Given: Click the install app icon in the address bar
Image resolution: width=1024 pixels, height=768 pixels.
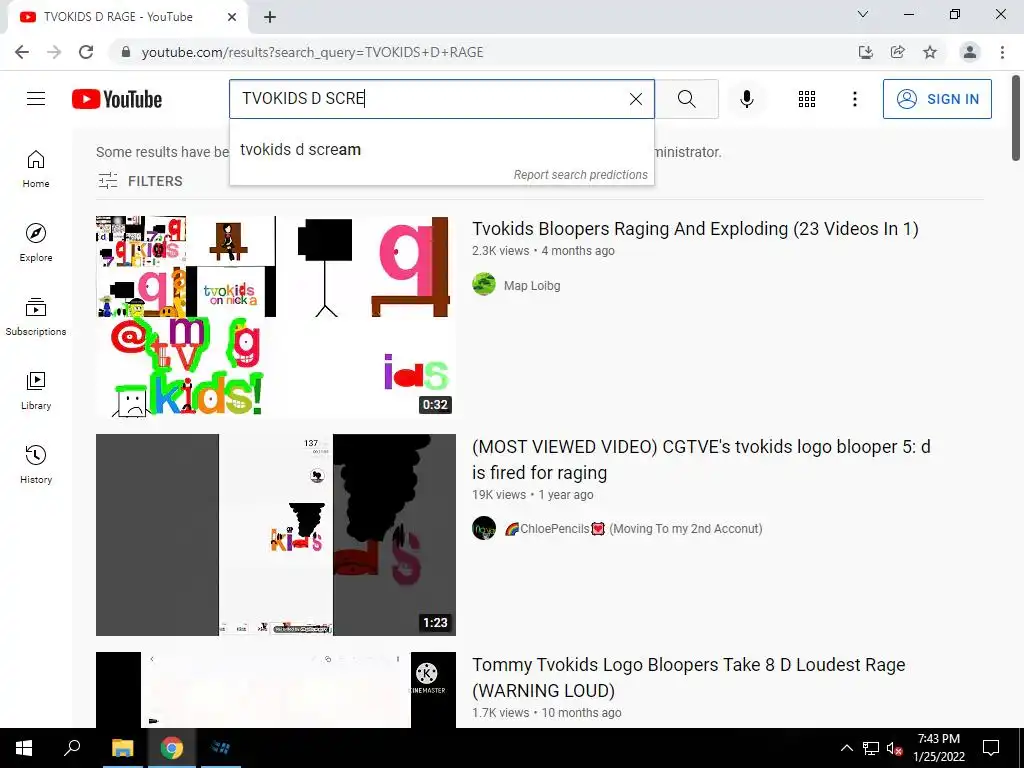Looking at the screenshot, I should [x=865, y=52].
